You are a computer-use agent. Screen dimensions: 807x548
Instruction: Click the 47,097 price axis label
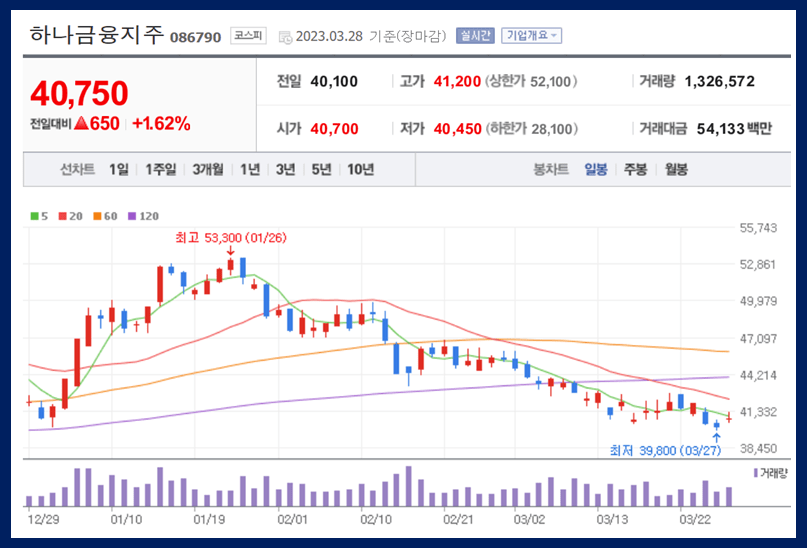tap(758, 339)
